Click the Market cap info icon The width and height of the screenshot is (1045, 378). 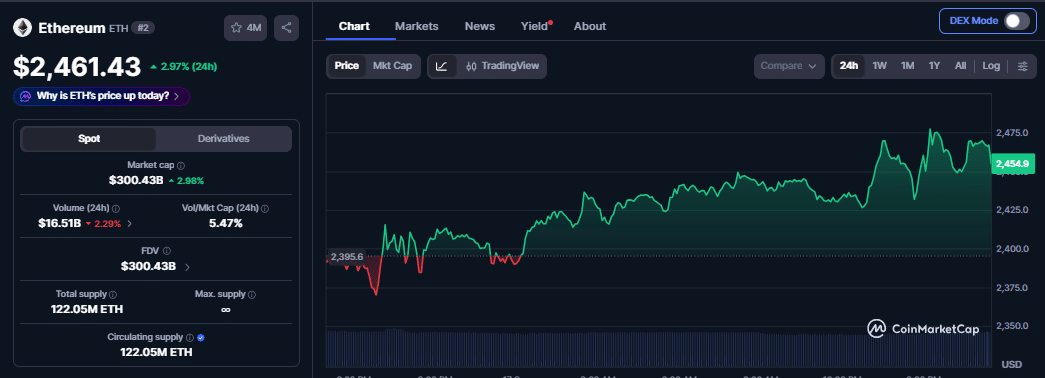pyautogui.click(x=181, y=165)
